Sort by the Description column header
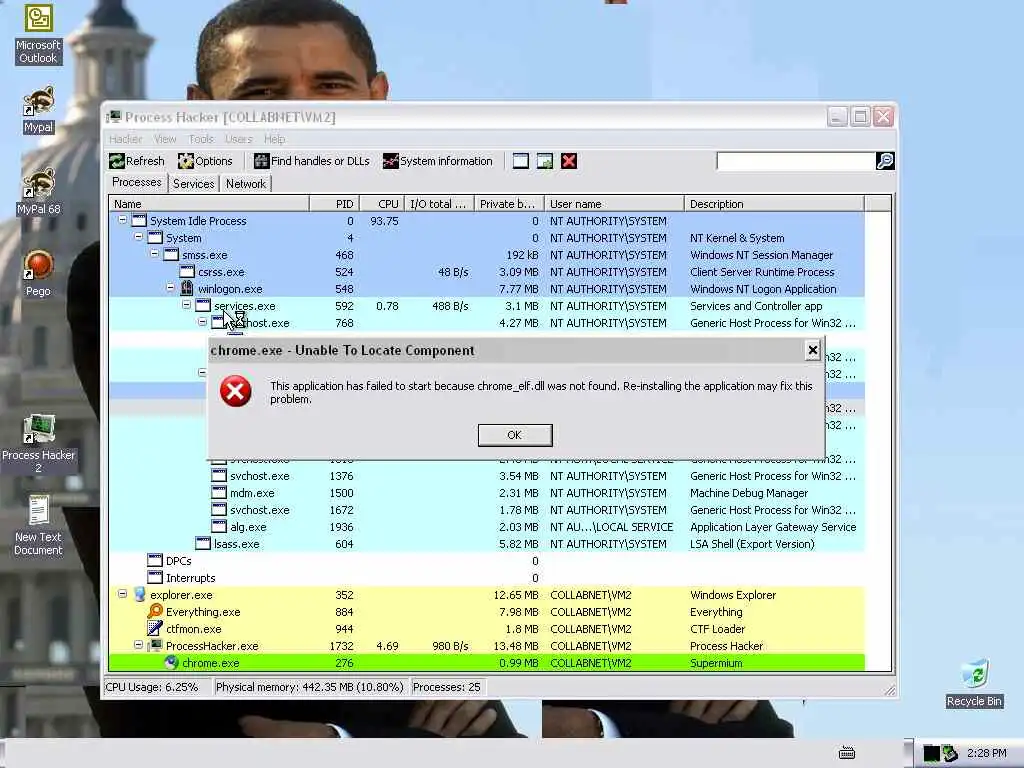 coord(775,204)
